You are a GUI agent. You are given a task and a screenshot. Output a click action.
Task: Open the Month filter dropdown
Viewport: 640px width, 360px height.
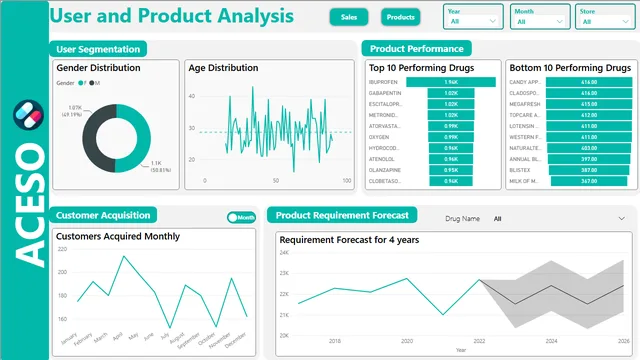[540, 17]
